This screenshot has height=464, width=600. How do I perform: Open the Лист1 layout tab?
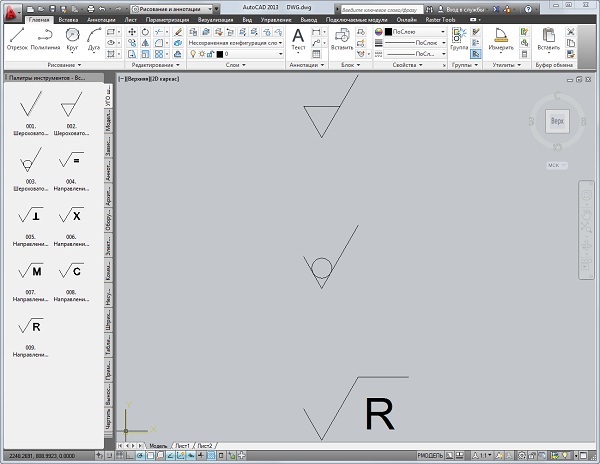tap(182, 444)
